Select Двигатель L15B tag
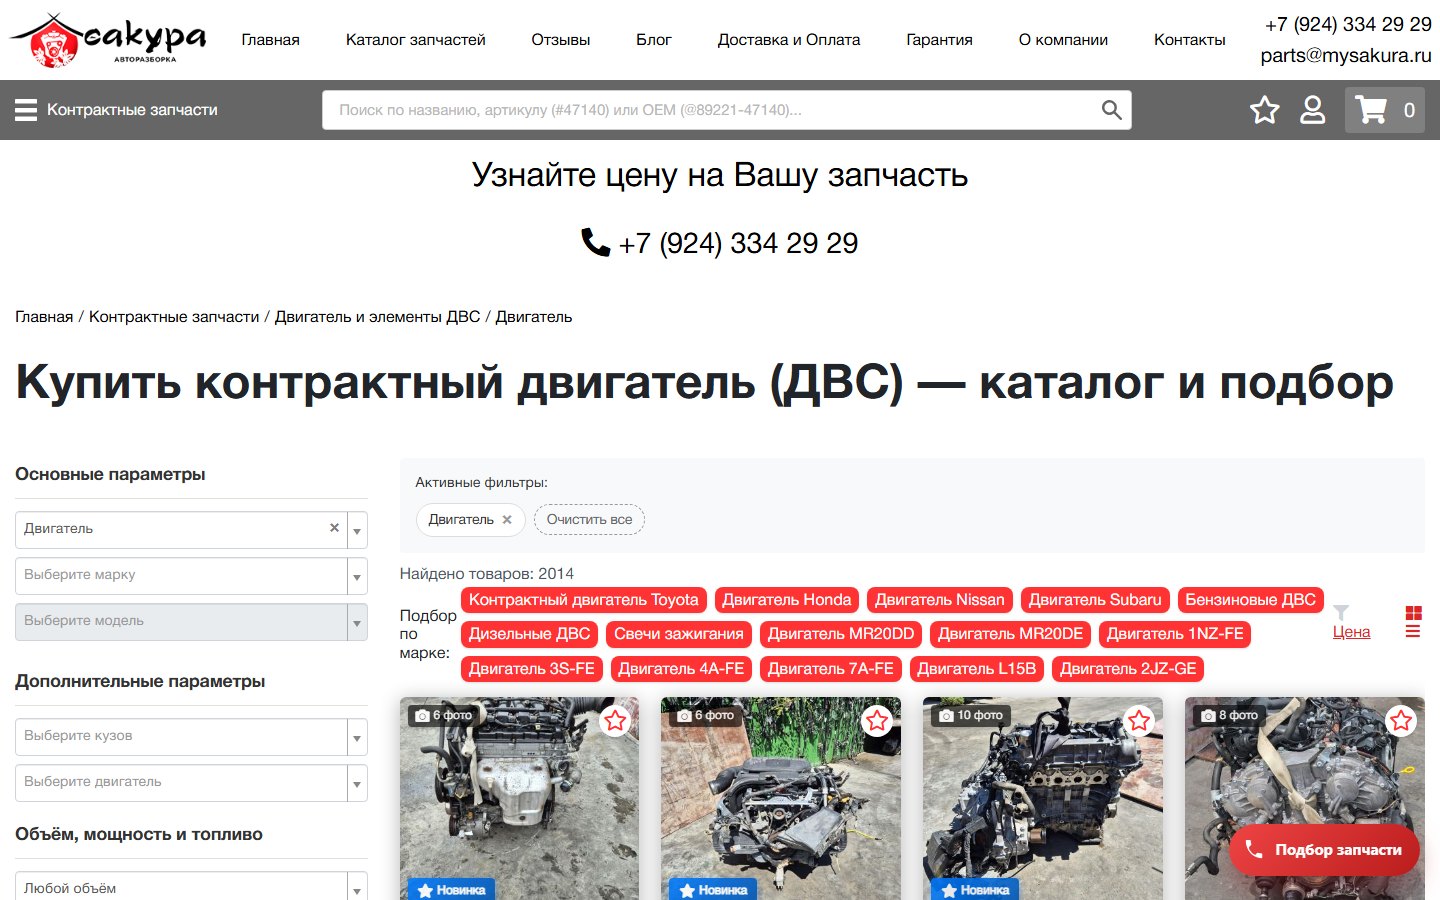 click(x=977, y=669)
